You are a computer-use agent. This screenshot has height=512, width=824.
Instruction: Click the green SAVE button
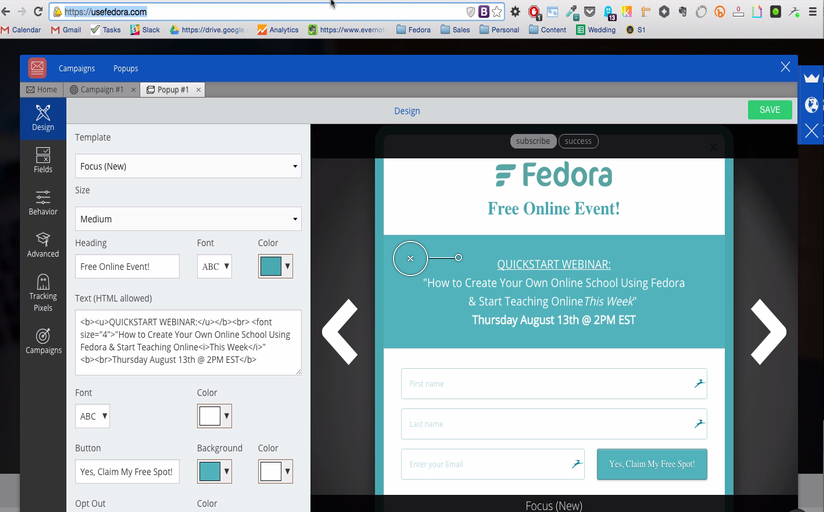point(769,110)
